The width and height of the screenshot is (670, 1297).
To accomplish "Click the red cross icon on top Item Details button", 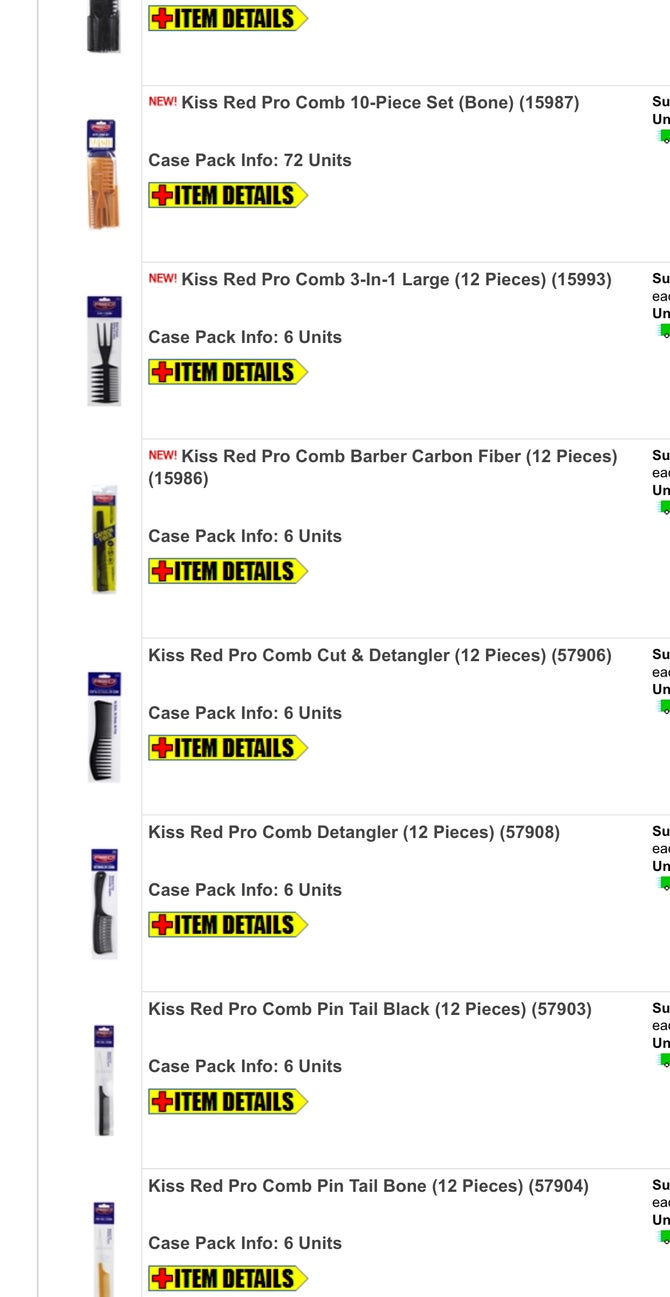I will pyautogui.click(x=161, y=17).
